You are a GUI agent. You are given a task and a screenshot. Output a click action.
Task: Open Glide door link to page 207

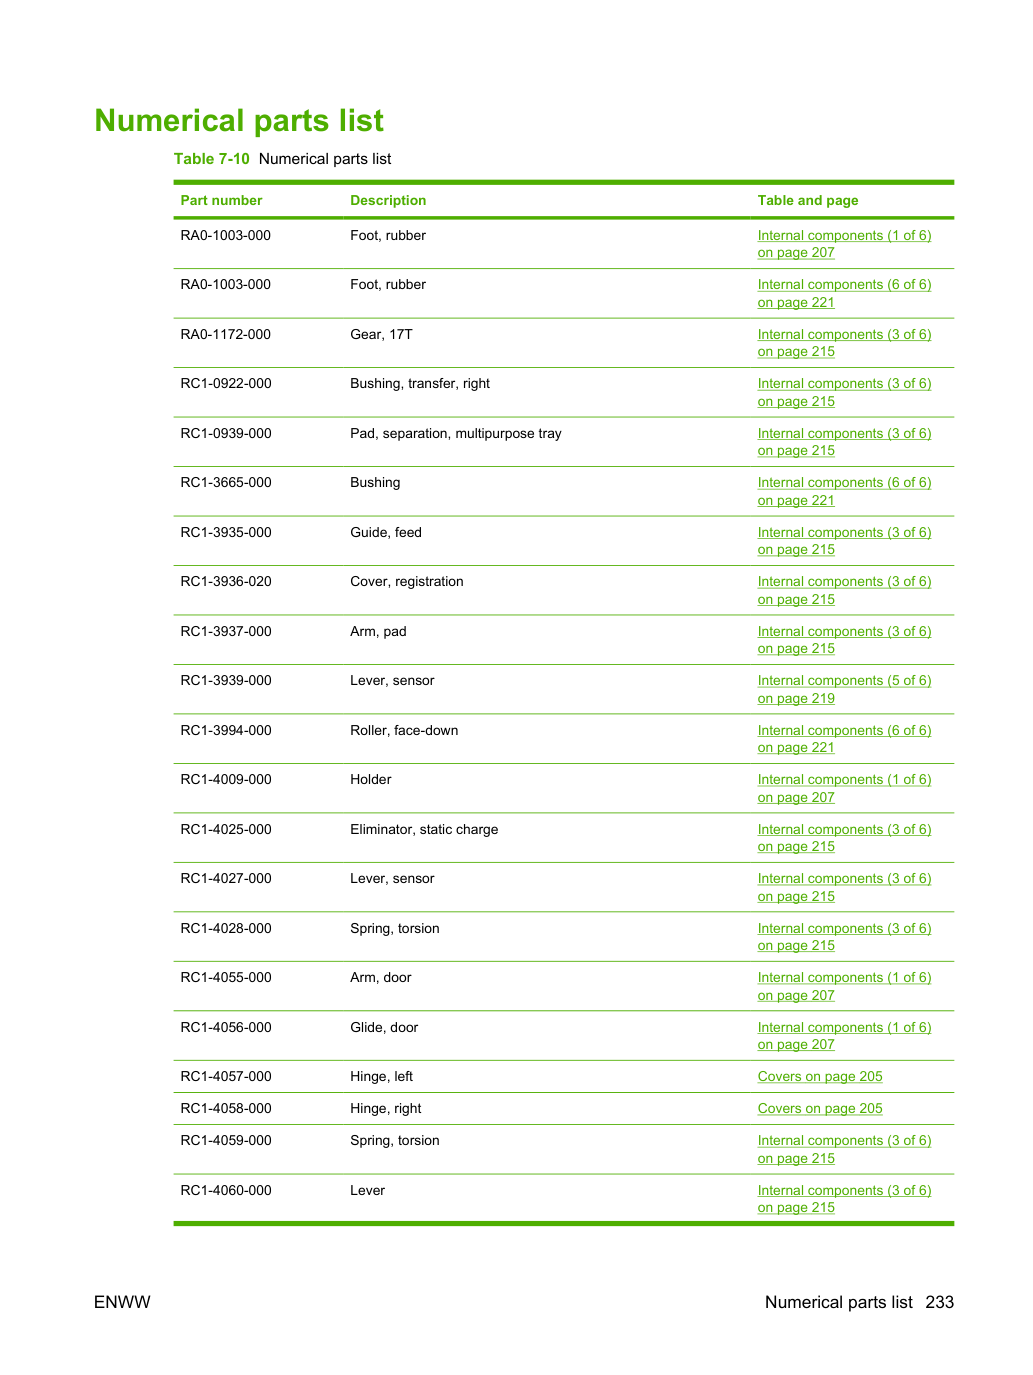pos(844,1036)
